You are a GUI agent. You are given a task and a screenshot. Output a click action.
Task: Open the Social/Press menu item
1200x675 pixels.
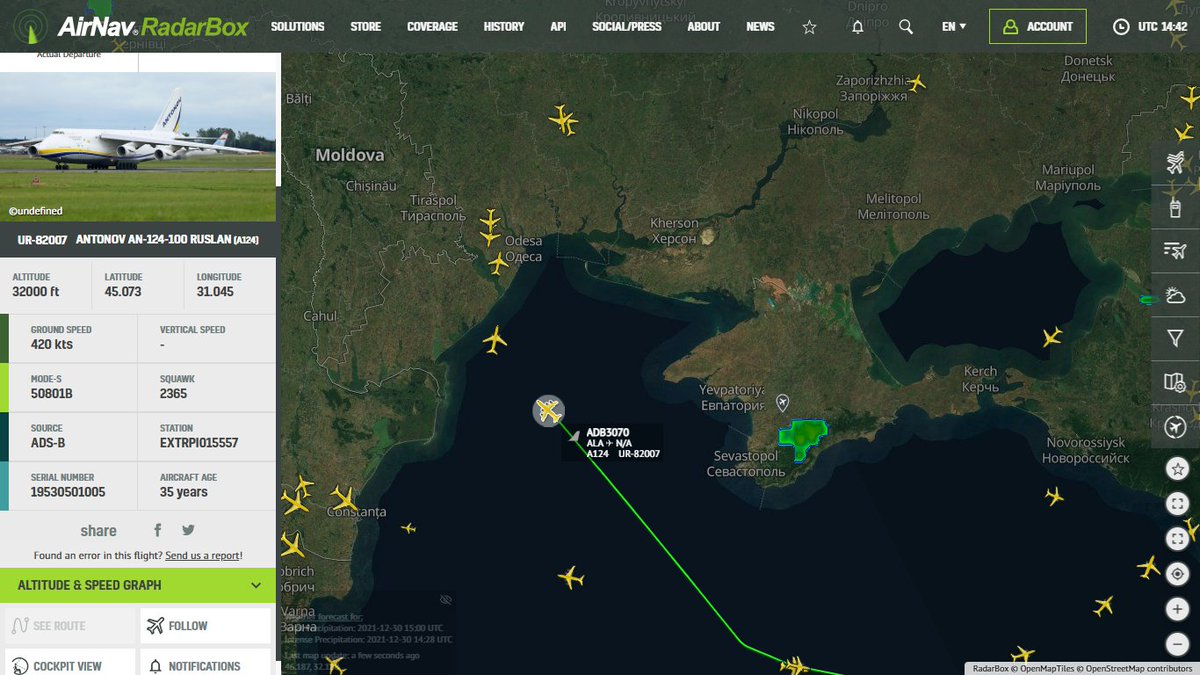click(x=627, y=27)
